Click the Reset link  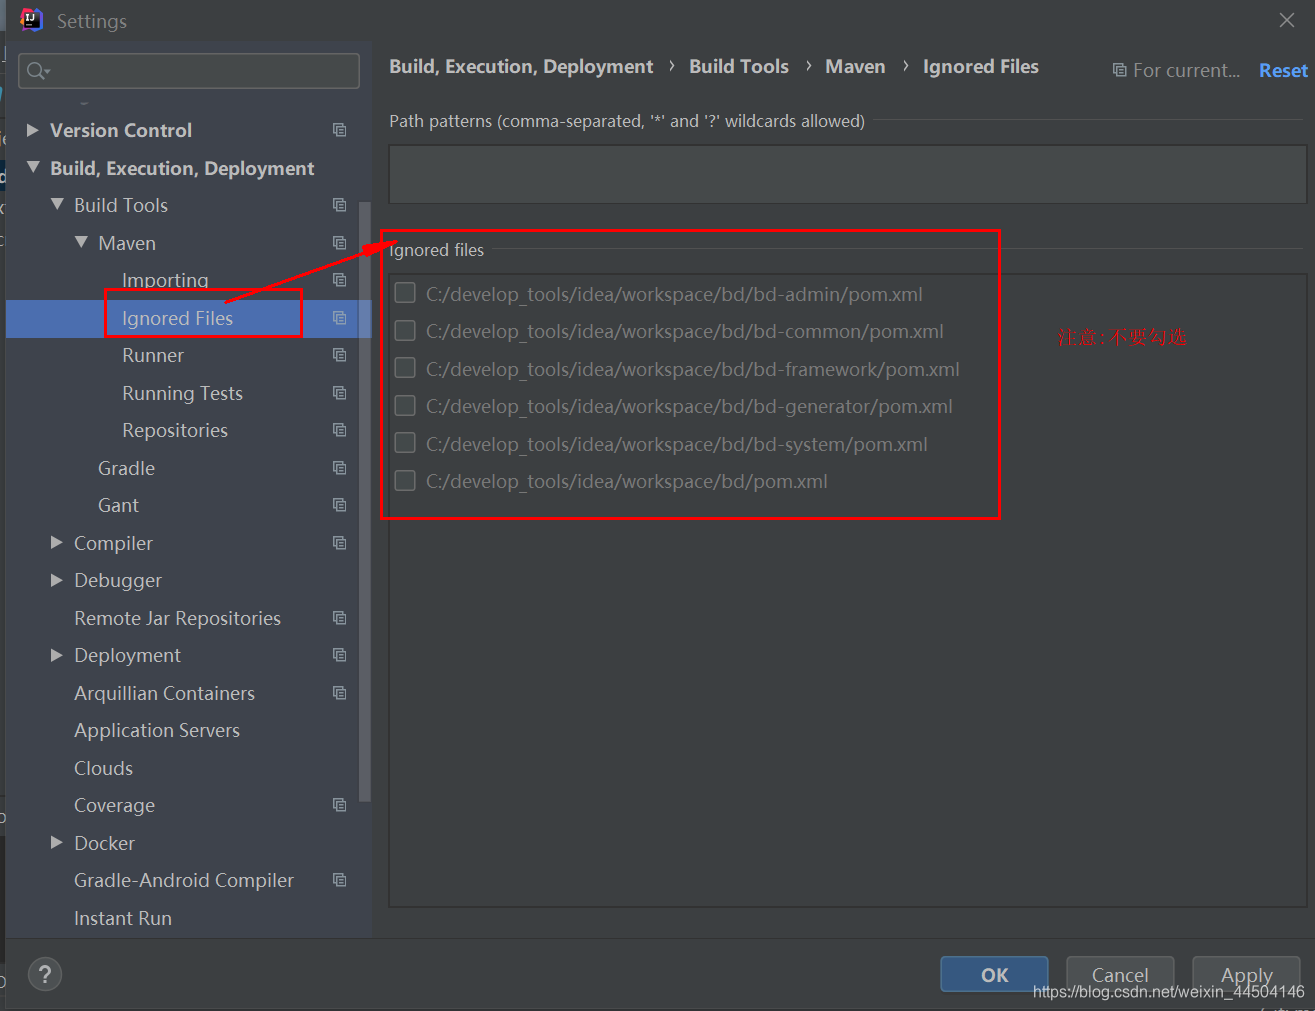tap(1283, 70)
